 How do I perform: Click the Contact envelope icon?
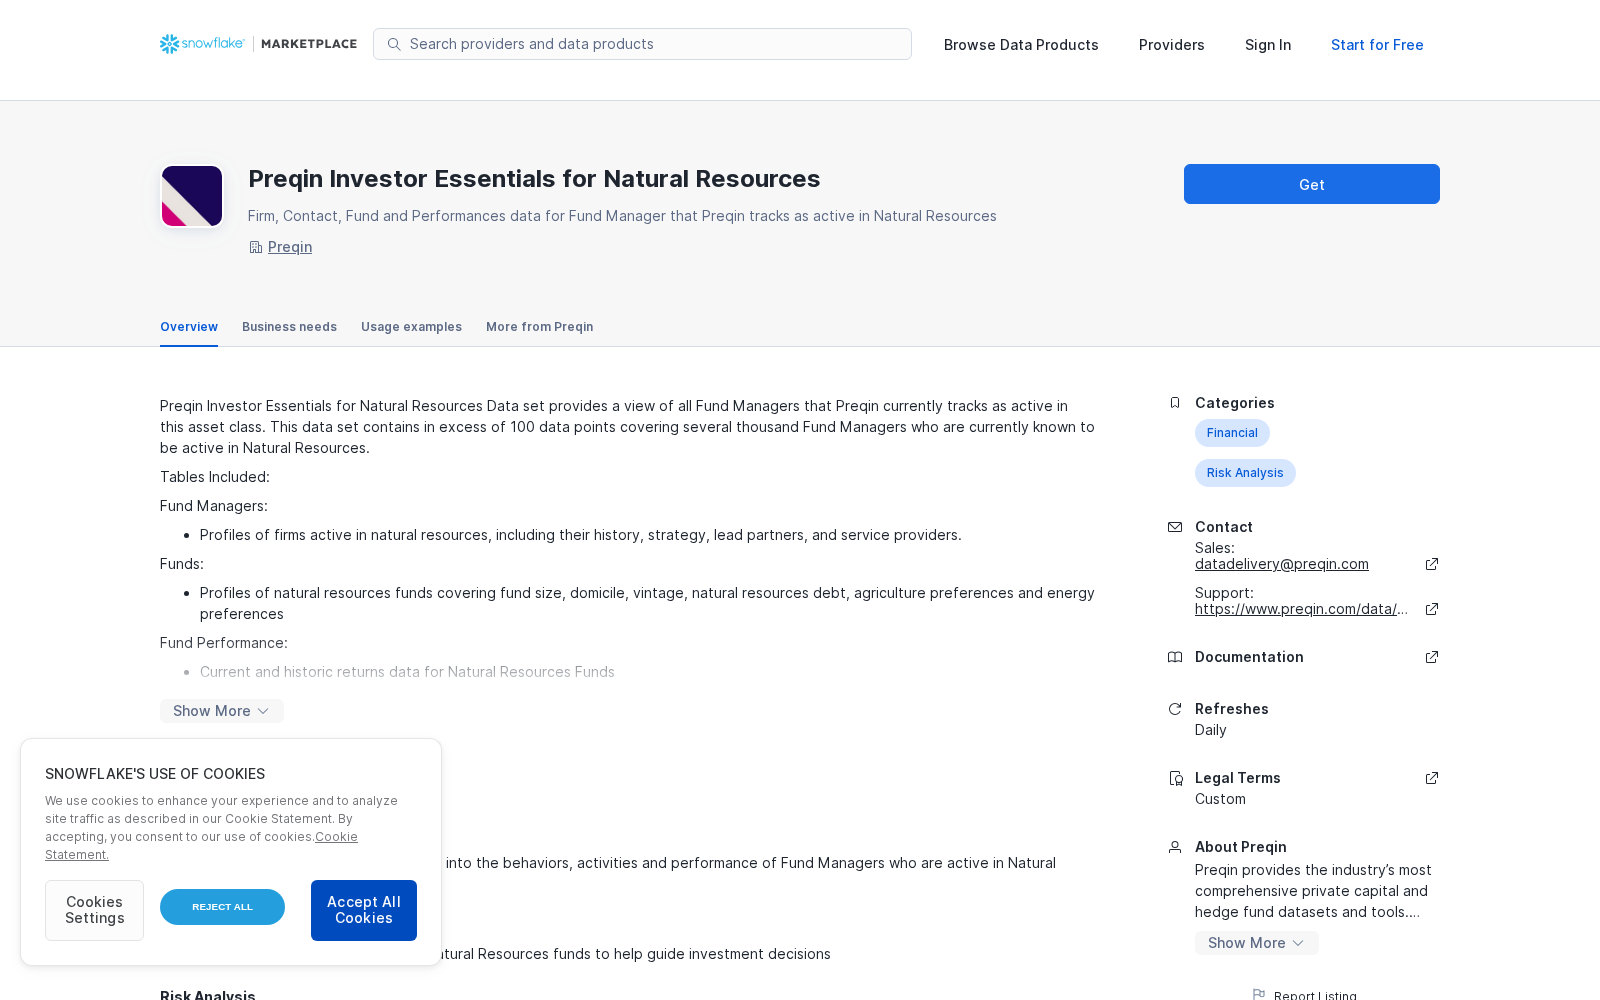(x=1175, y=527)
